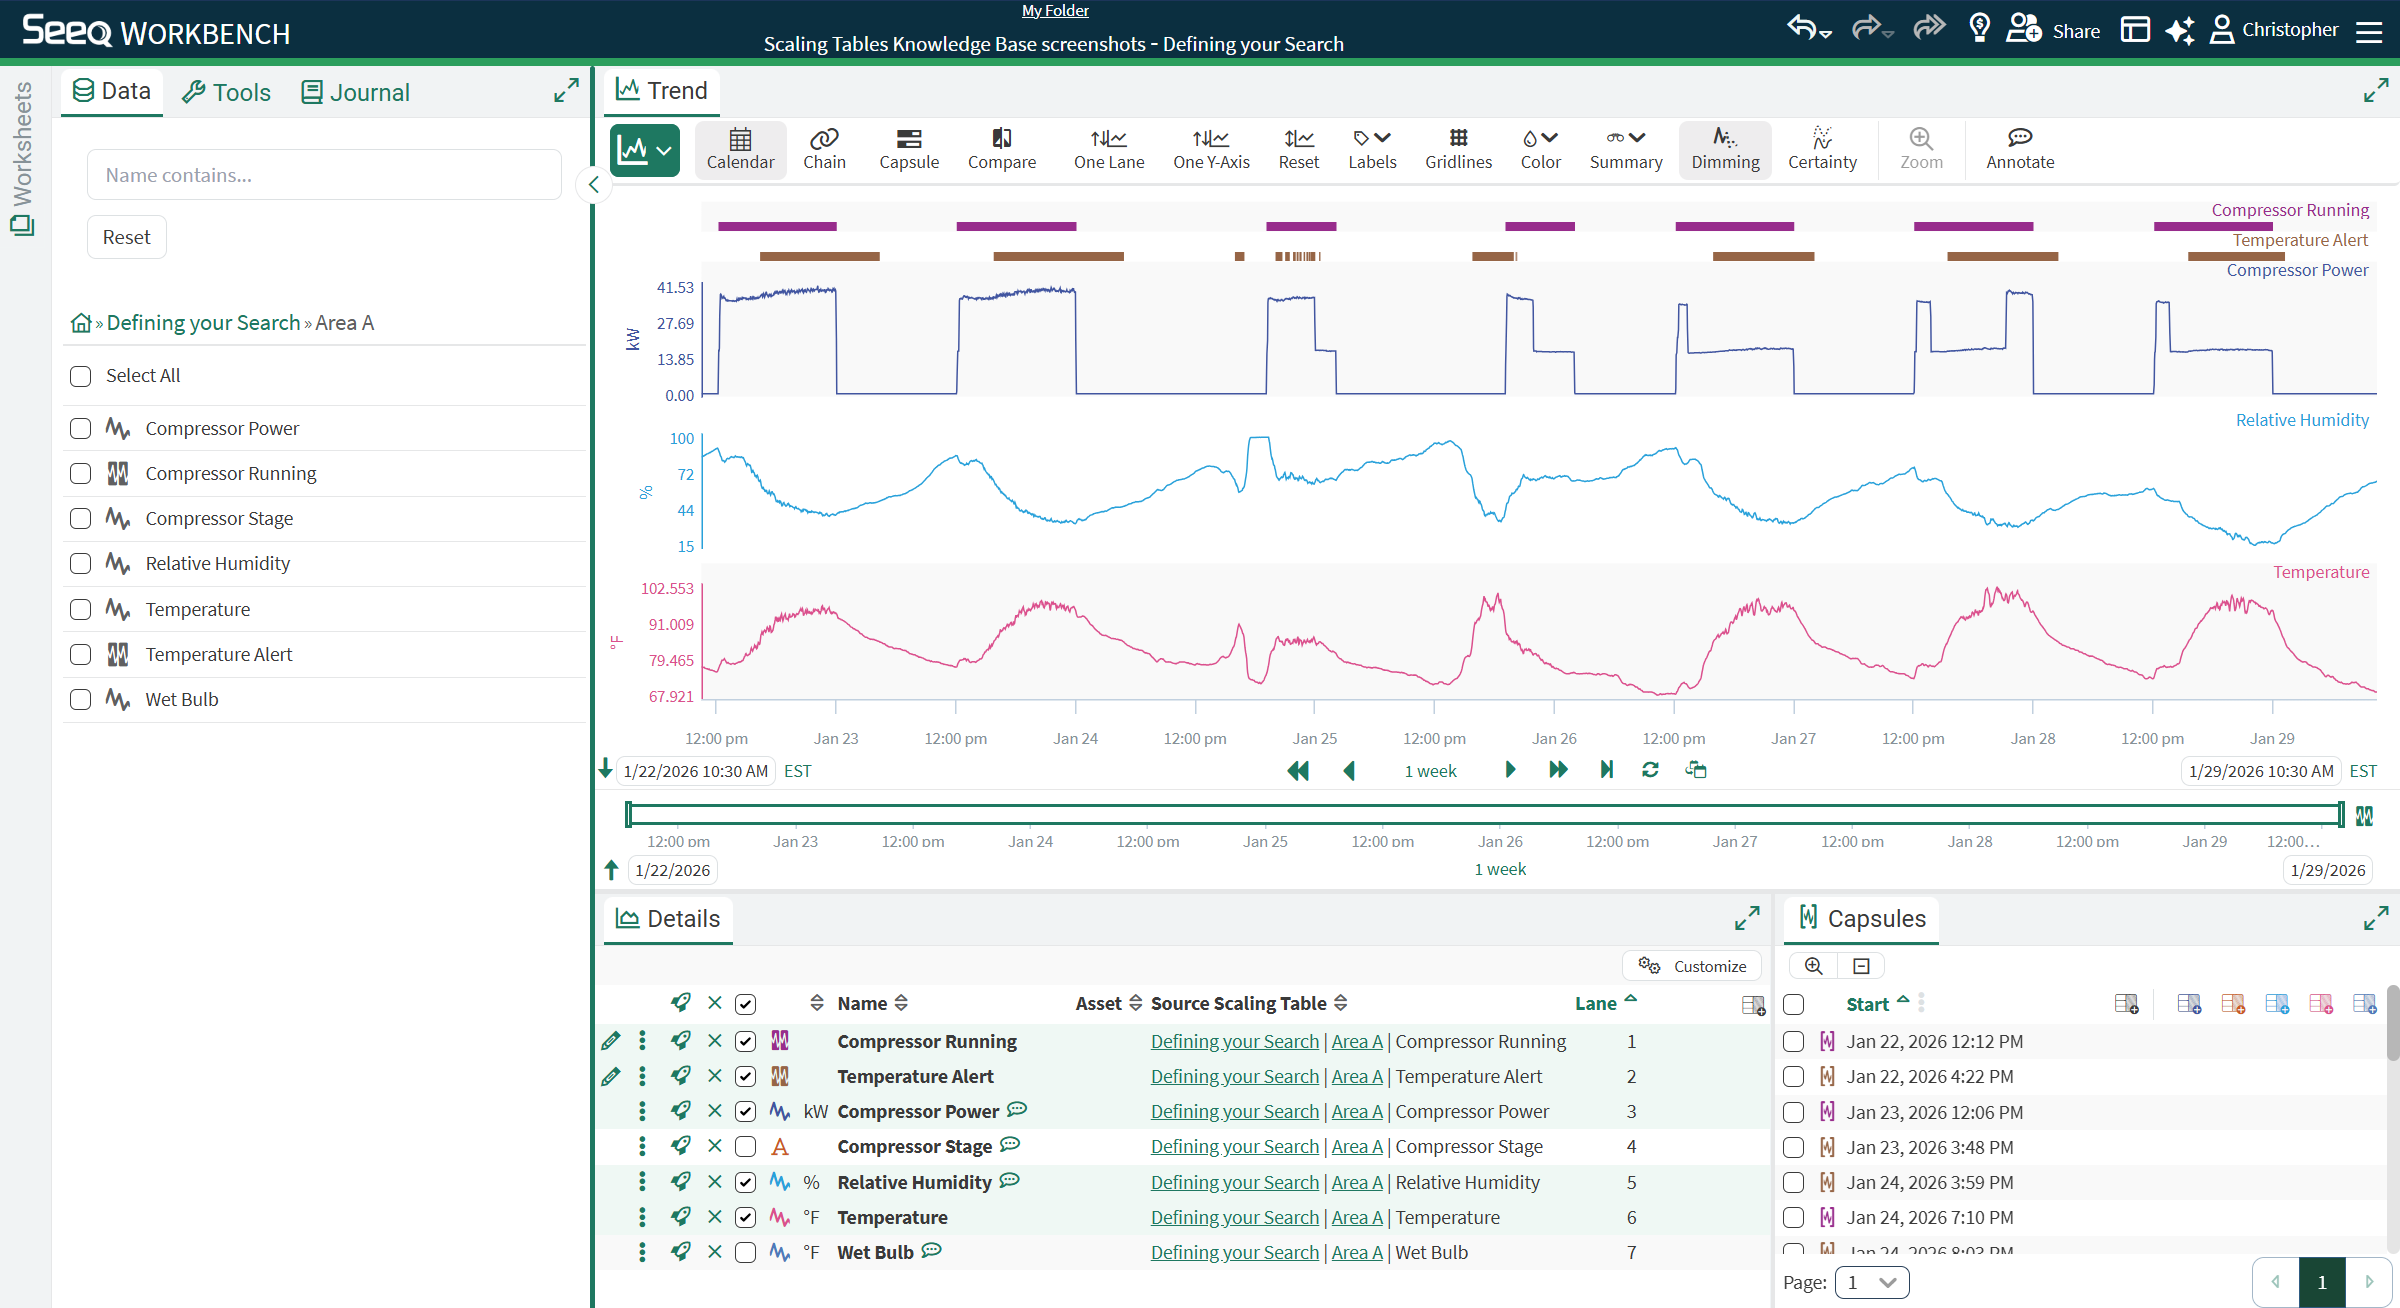Click the undo arrow icon
The height and width of the screenshot is (1308, 2400).
click(x=1802, y=29)
